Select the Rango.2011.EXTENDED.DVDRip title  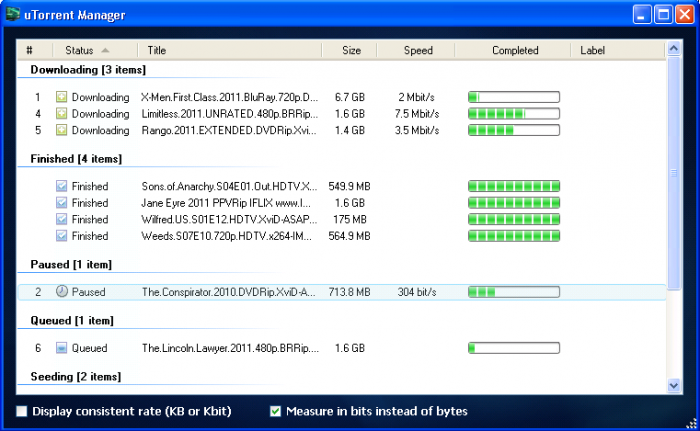[229, 130]
